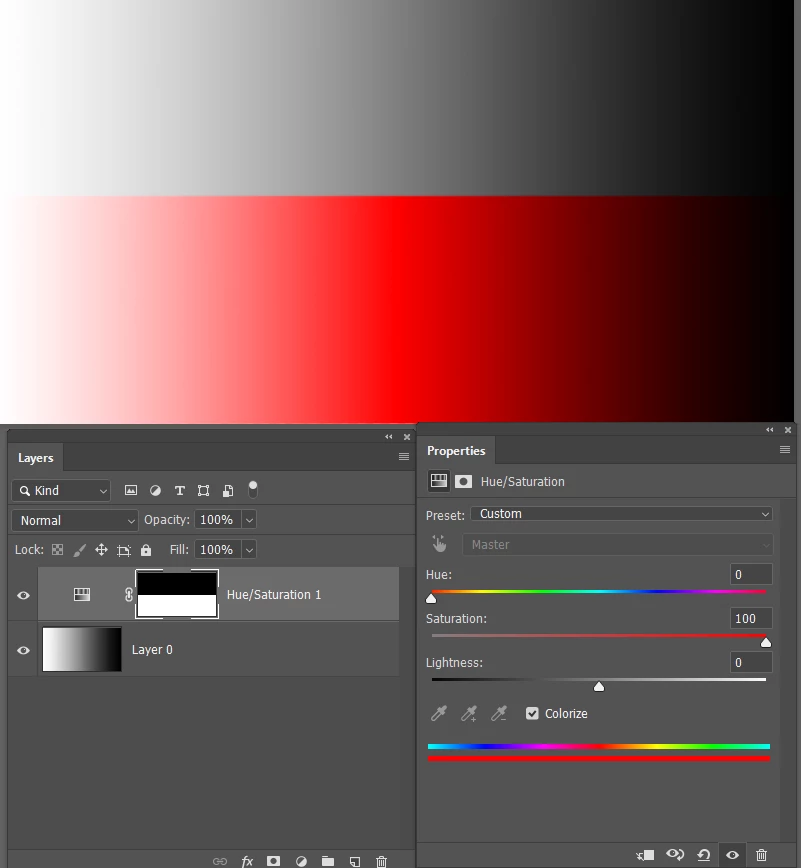801x868 pixels.
Task: Create a new group folder
Action: coord(328,861)
